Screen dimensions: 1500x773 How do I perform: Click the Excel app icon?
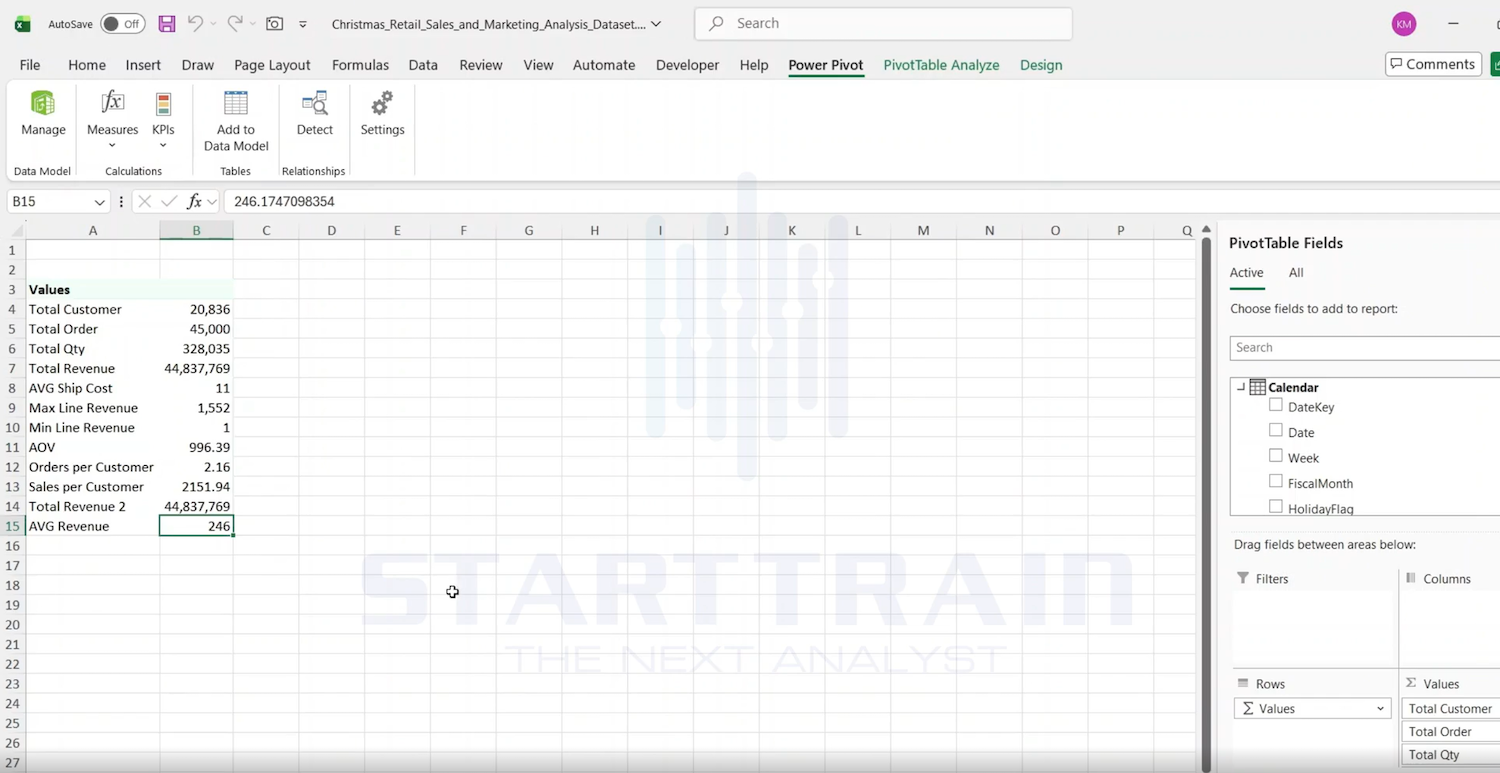[x=23, y=24]
